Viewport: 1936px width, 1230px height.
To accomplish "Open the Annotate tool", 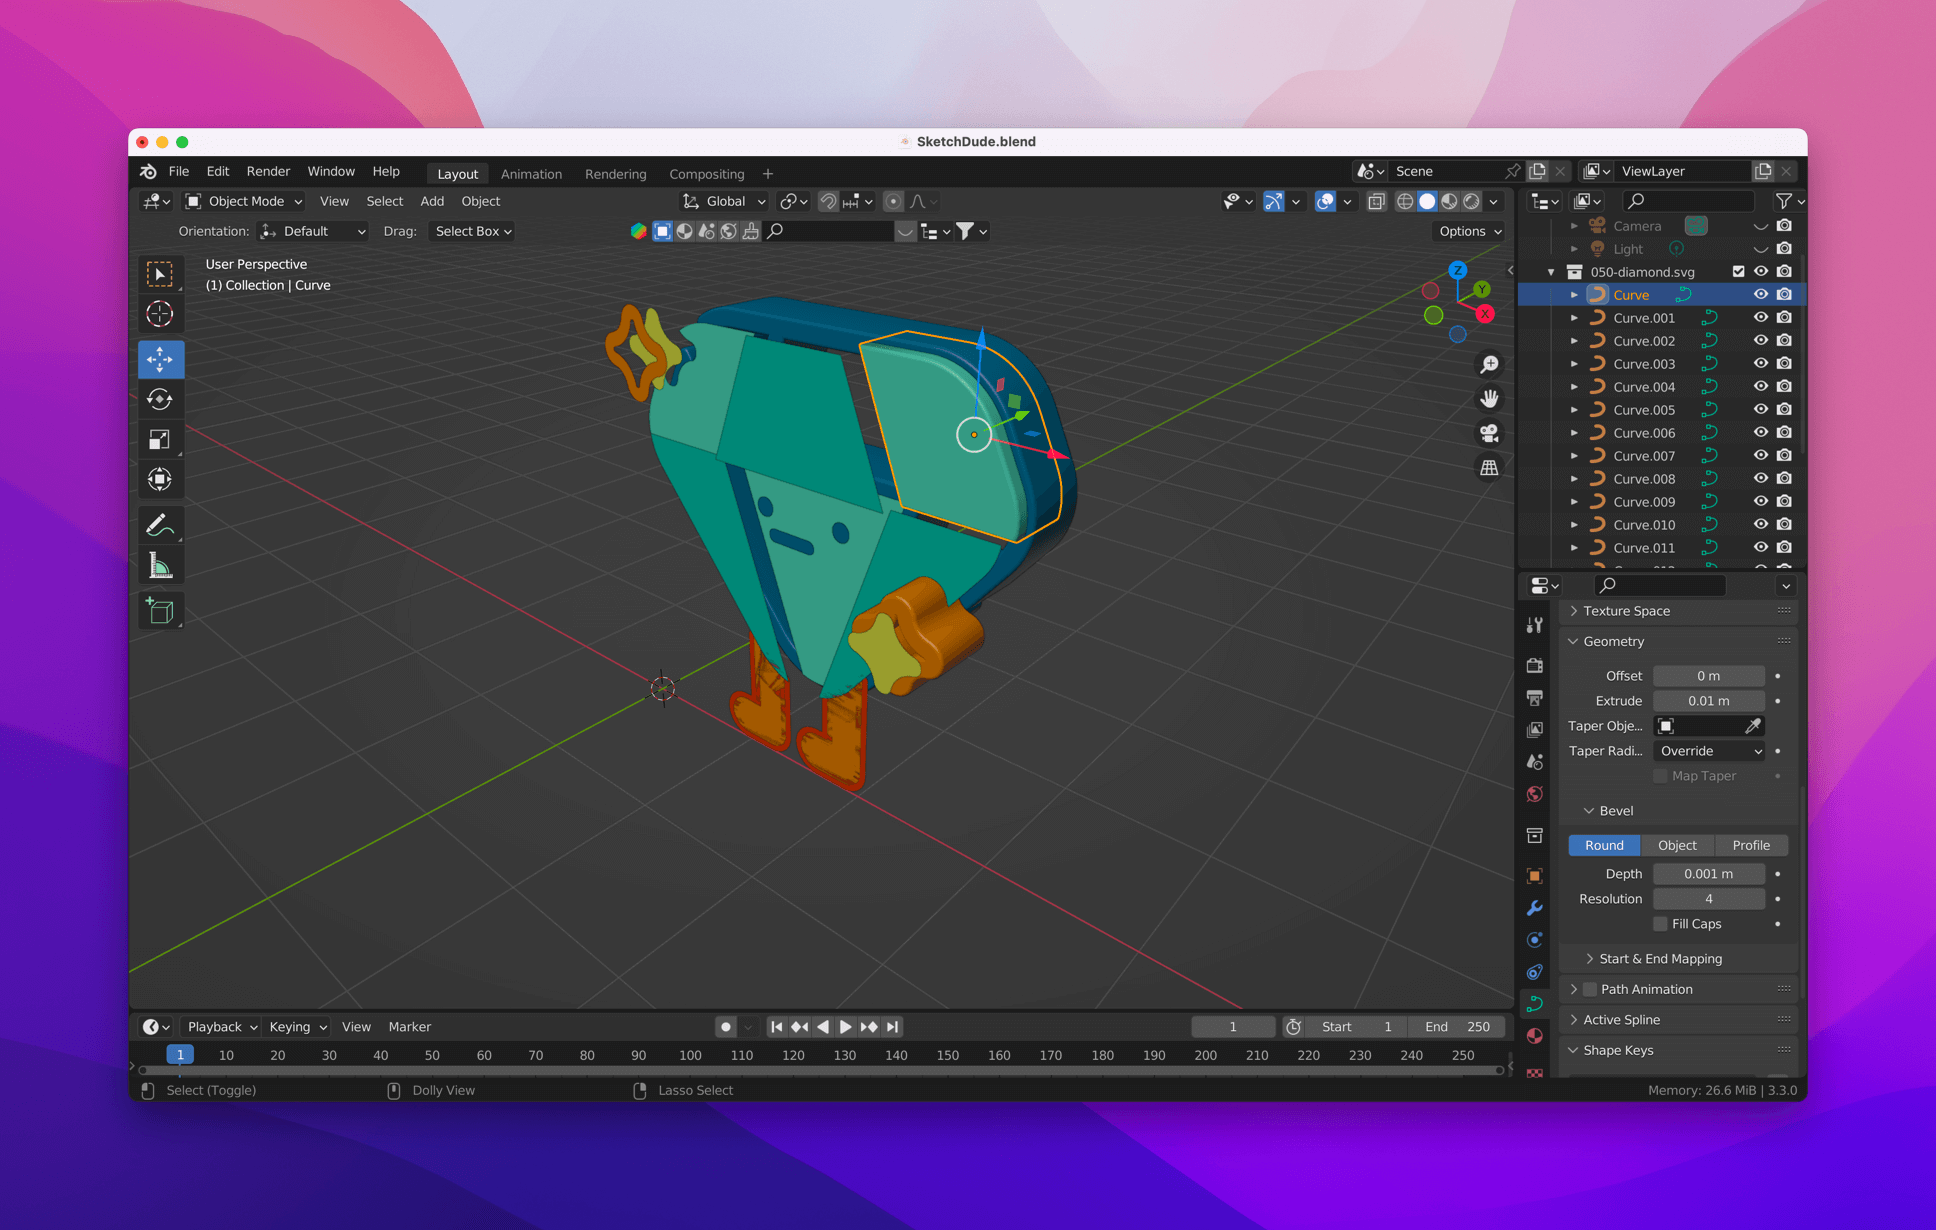I will (161, 524).
